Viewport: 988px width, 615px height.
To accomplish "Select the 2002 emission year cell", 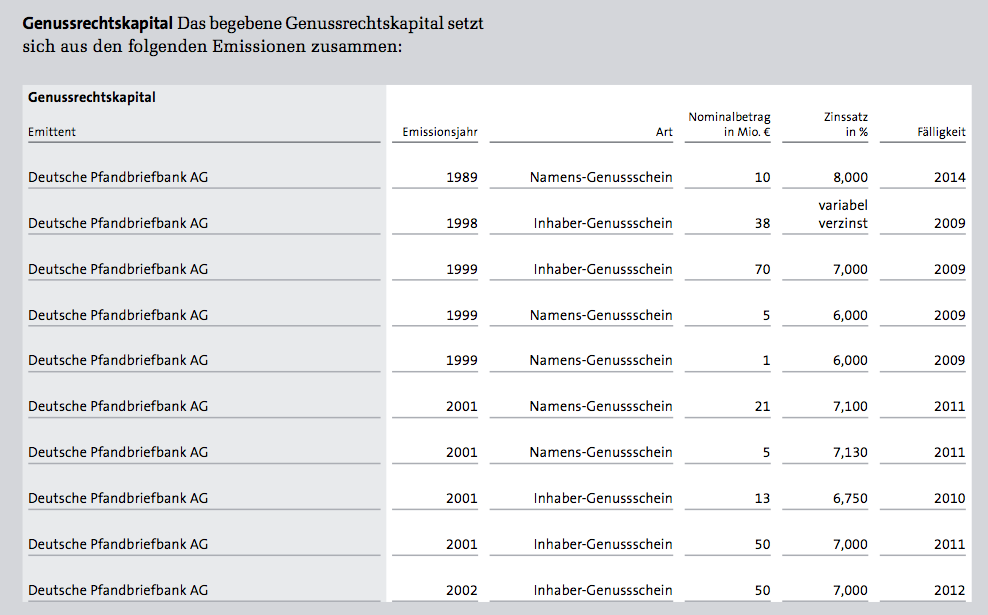I will click(x=461, y=590).
